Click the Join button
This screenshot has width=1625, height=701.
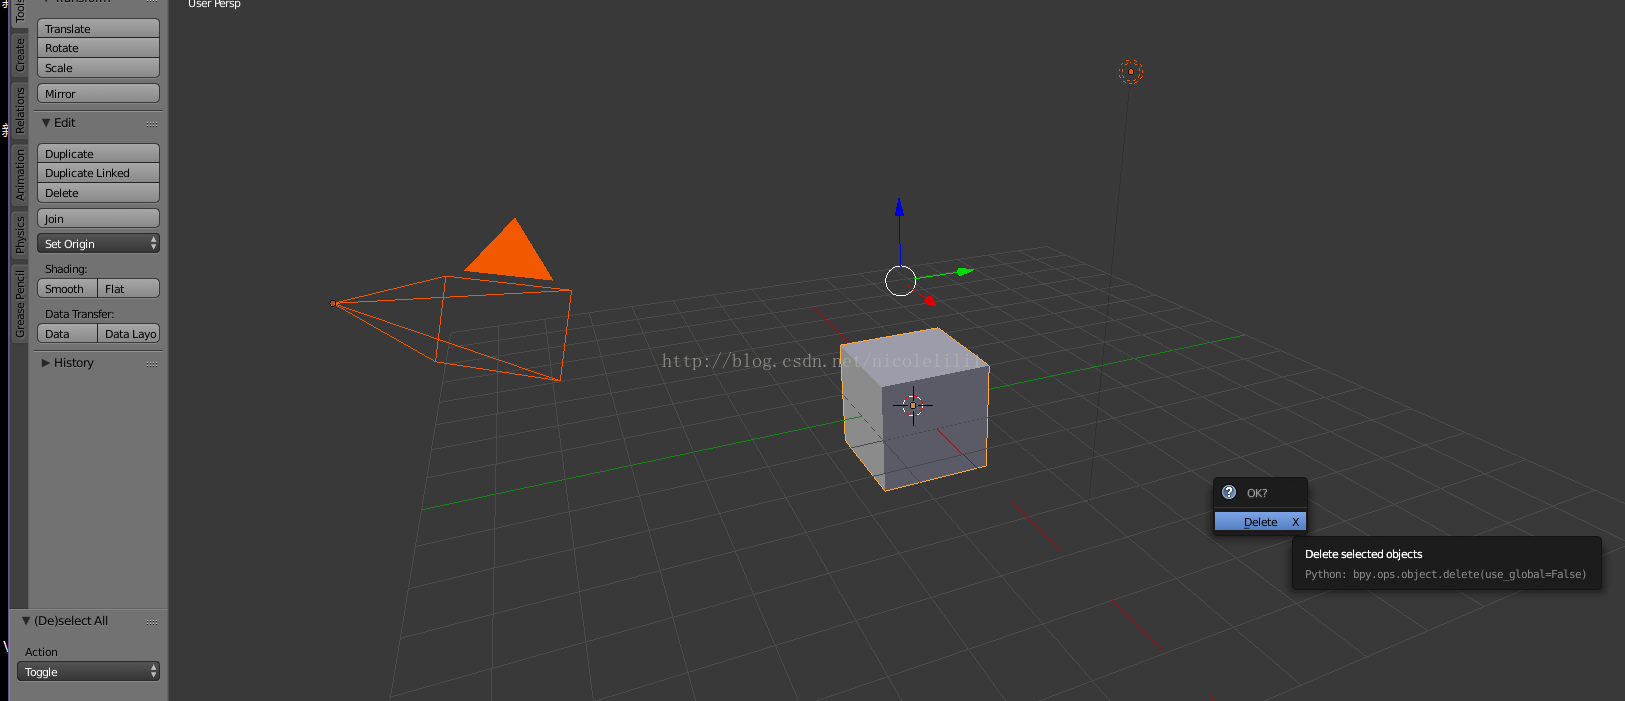tap(98, 219)
